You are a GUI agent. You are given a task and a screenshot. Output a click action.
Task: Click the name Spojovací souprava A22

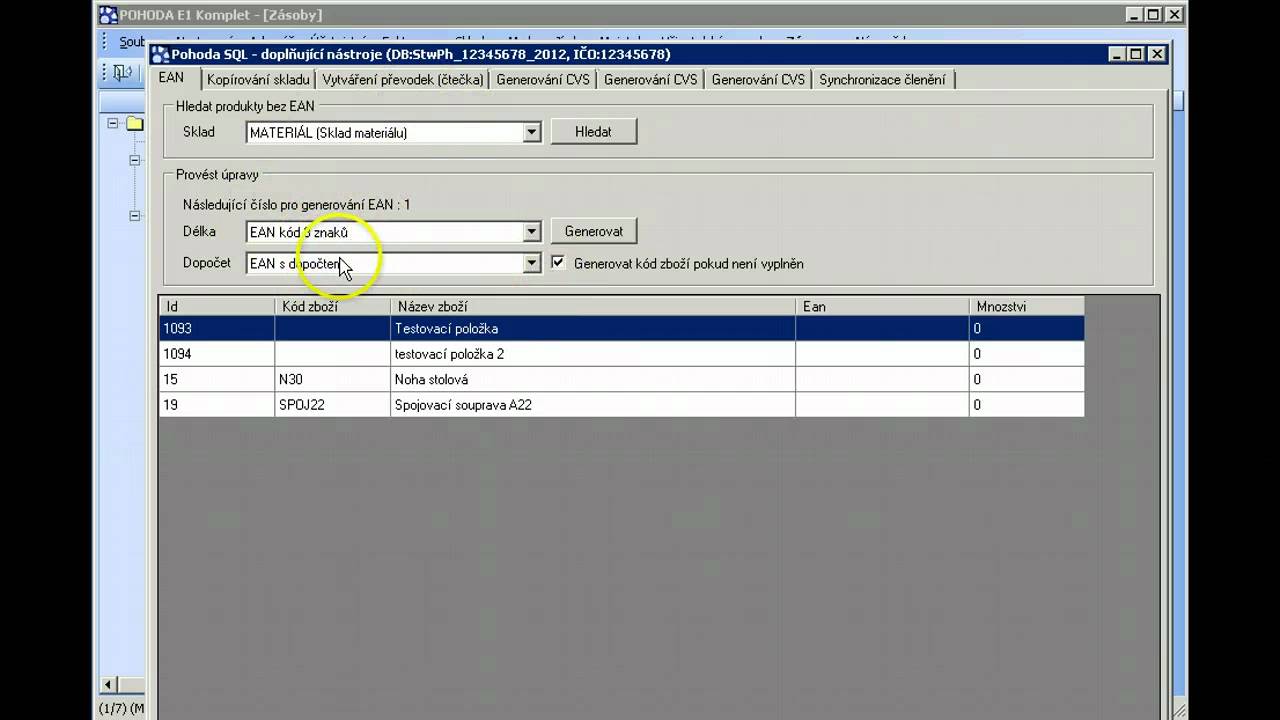point(463,405)
